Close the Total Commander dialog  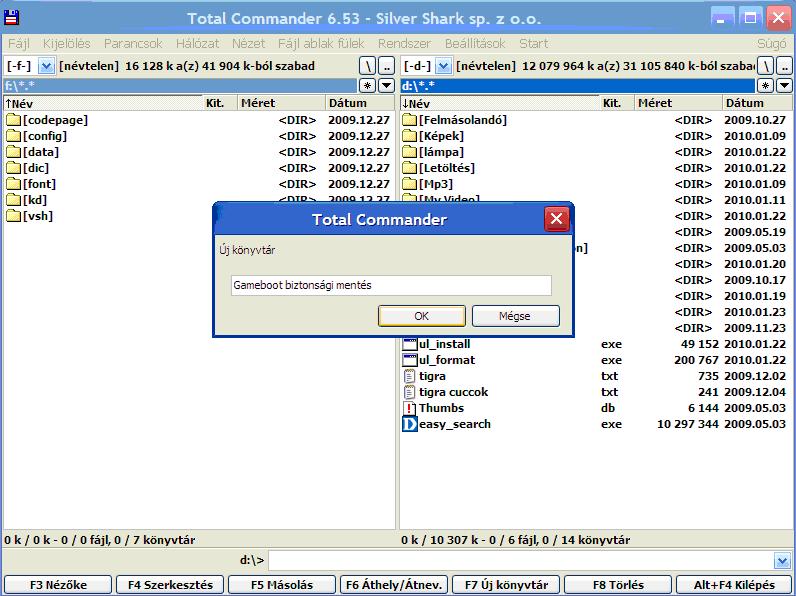556,219
